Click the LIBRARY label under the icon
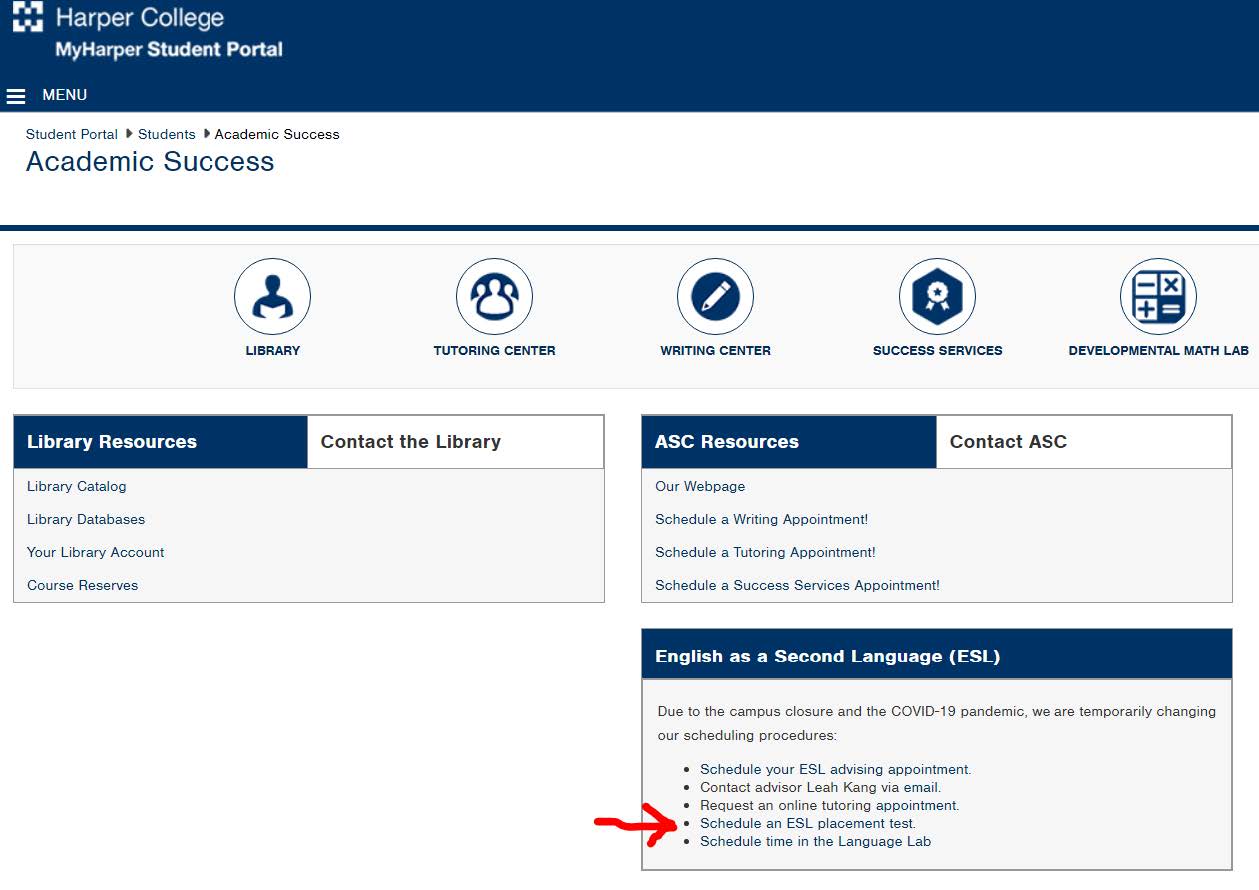 [x=273, y=351]
